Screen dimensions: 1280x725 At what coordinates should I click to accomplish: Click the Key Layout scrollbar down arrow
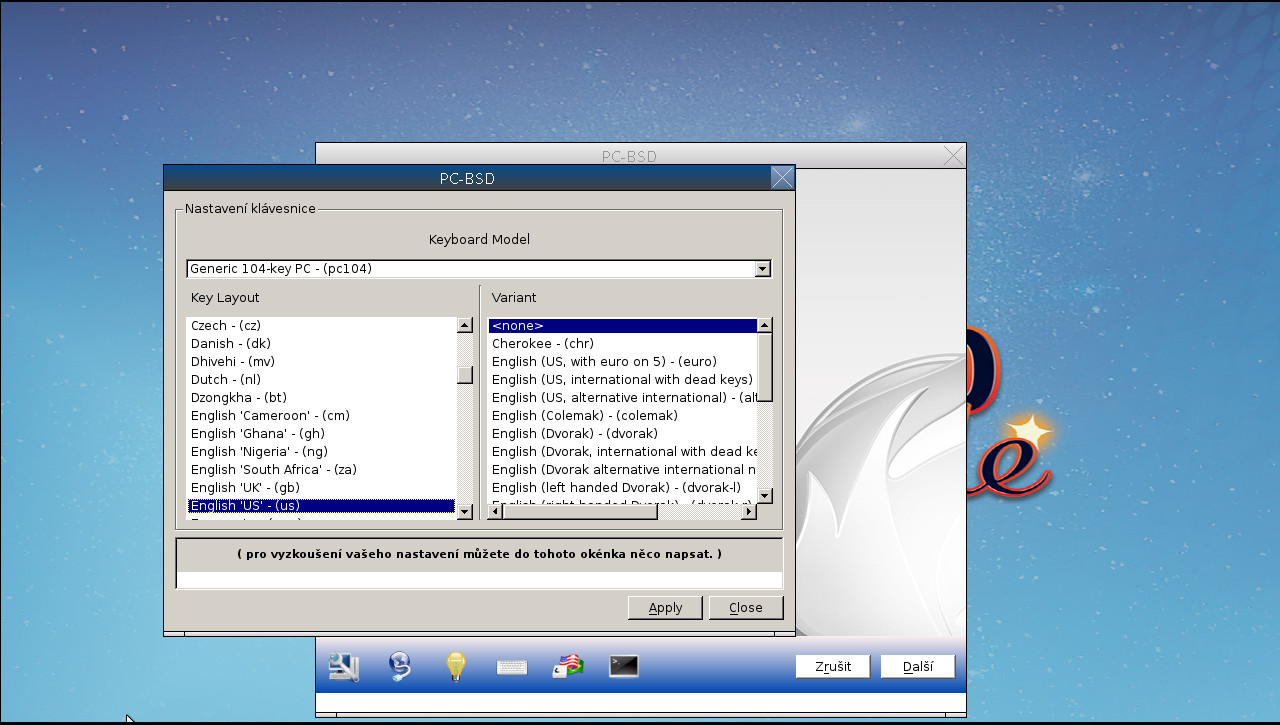tap(464, 513)
